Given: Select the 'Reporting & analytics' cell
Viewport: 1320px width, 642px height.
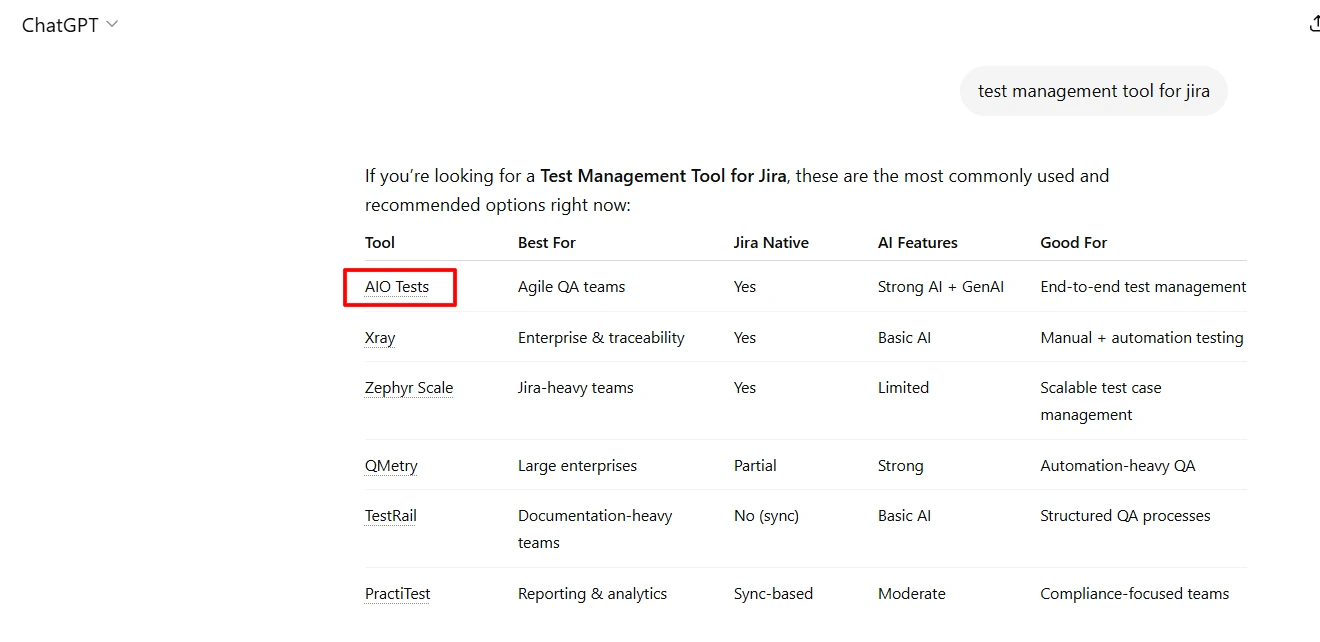Looking at the screenshot, I should click(592, 594).
